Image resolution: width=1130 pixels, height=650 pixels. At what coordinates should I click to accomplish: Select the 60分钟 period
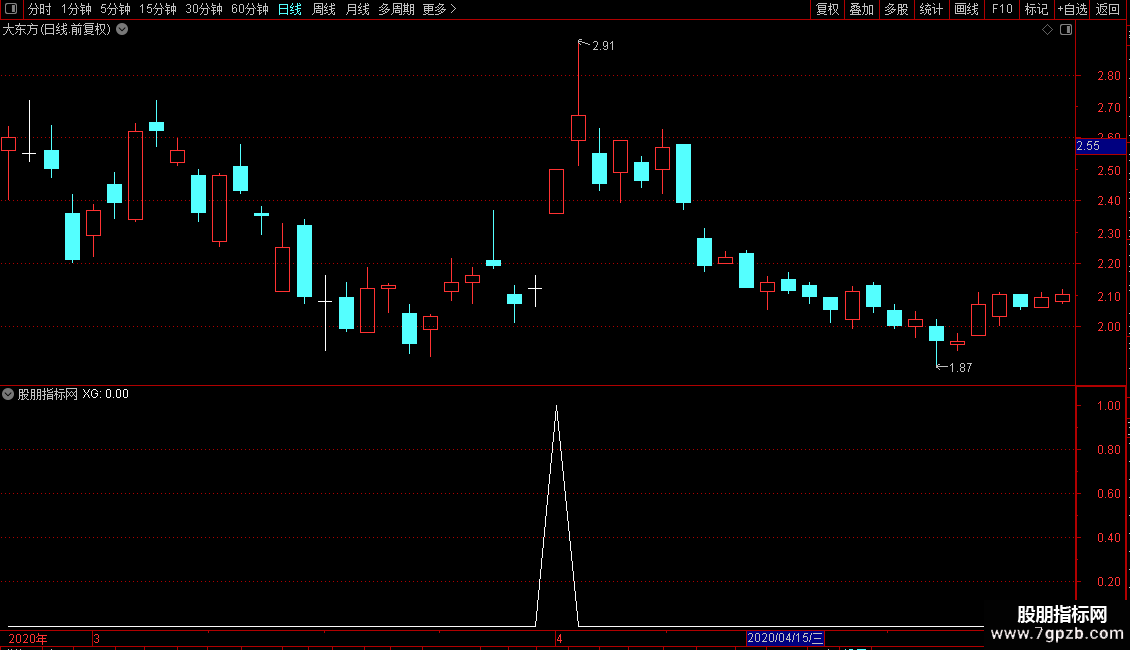(250, 9)
